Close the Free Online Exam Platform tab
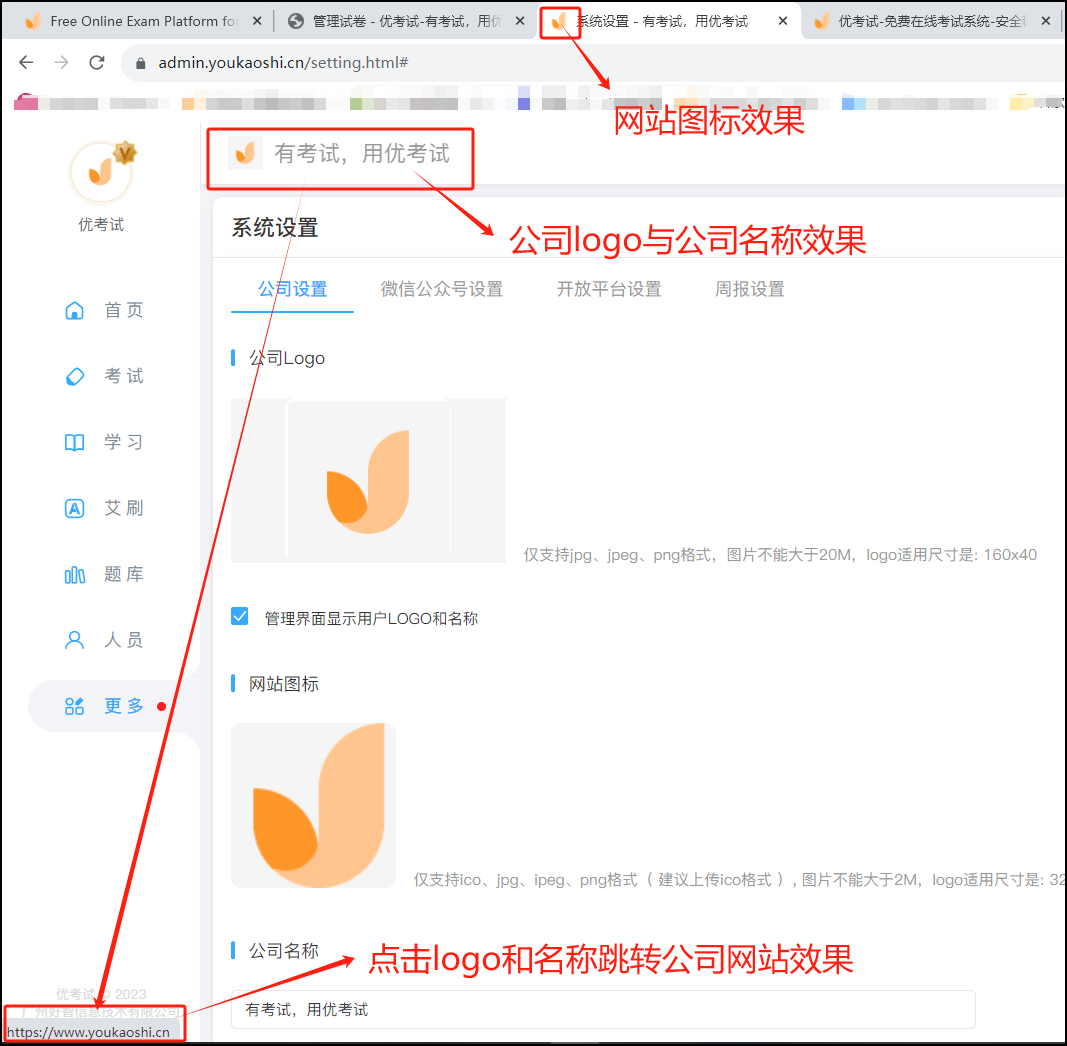The height and width of the screenshot is (1046, 1067). pyautogui.click(x=257, y=21)
